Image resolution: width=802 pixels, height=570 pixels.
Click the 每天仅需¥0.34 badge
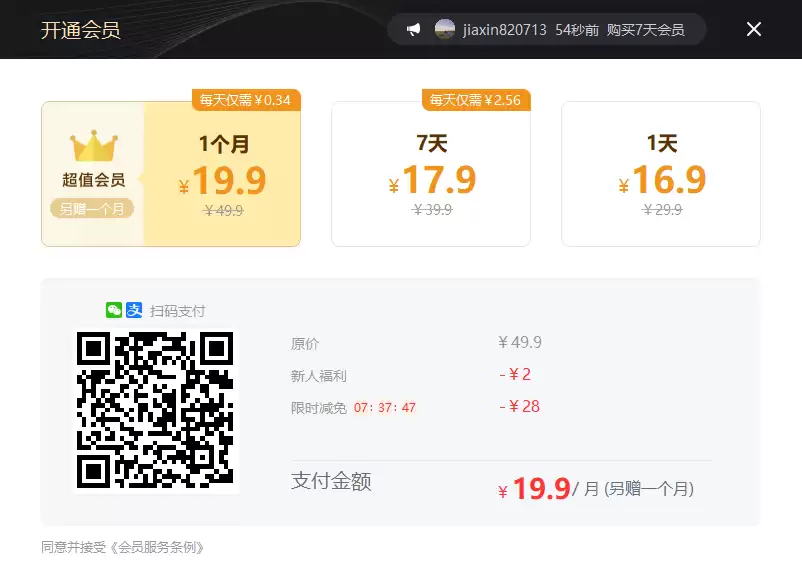245,100
